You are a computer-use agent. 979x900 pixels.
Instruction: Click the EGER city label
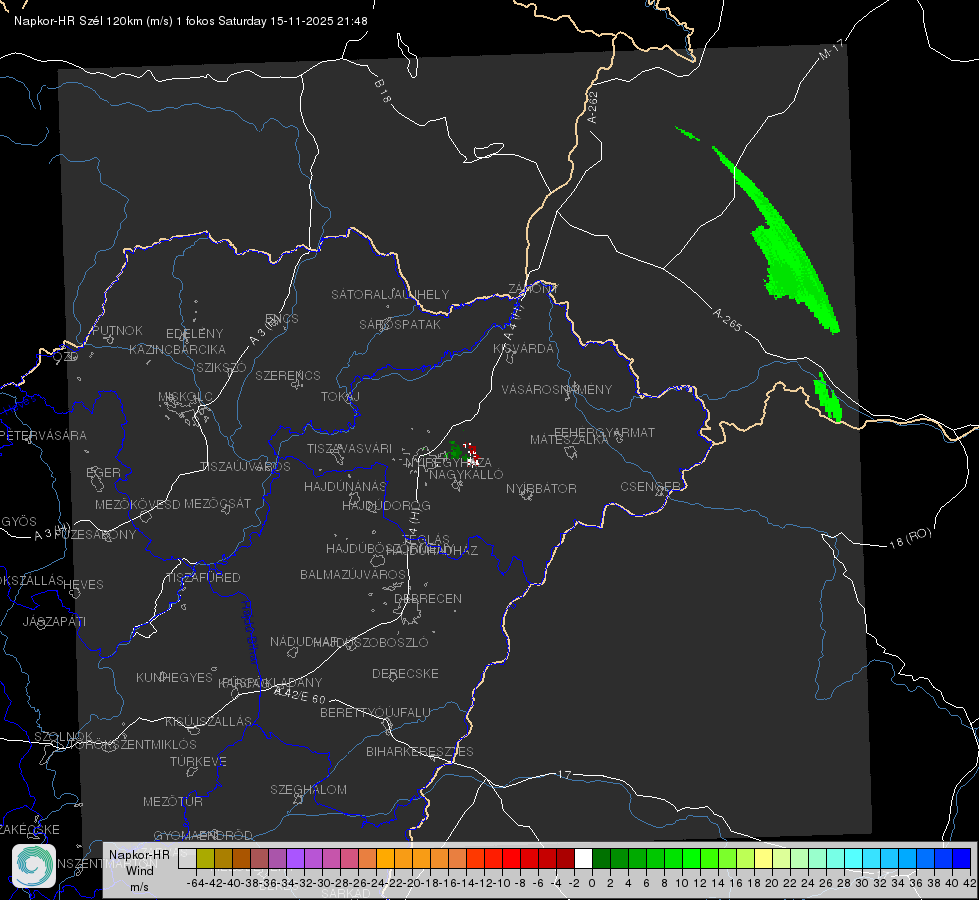point(103,473)
